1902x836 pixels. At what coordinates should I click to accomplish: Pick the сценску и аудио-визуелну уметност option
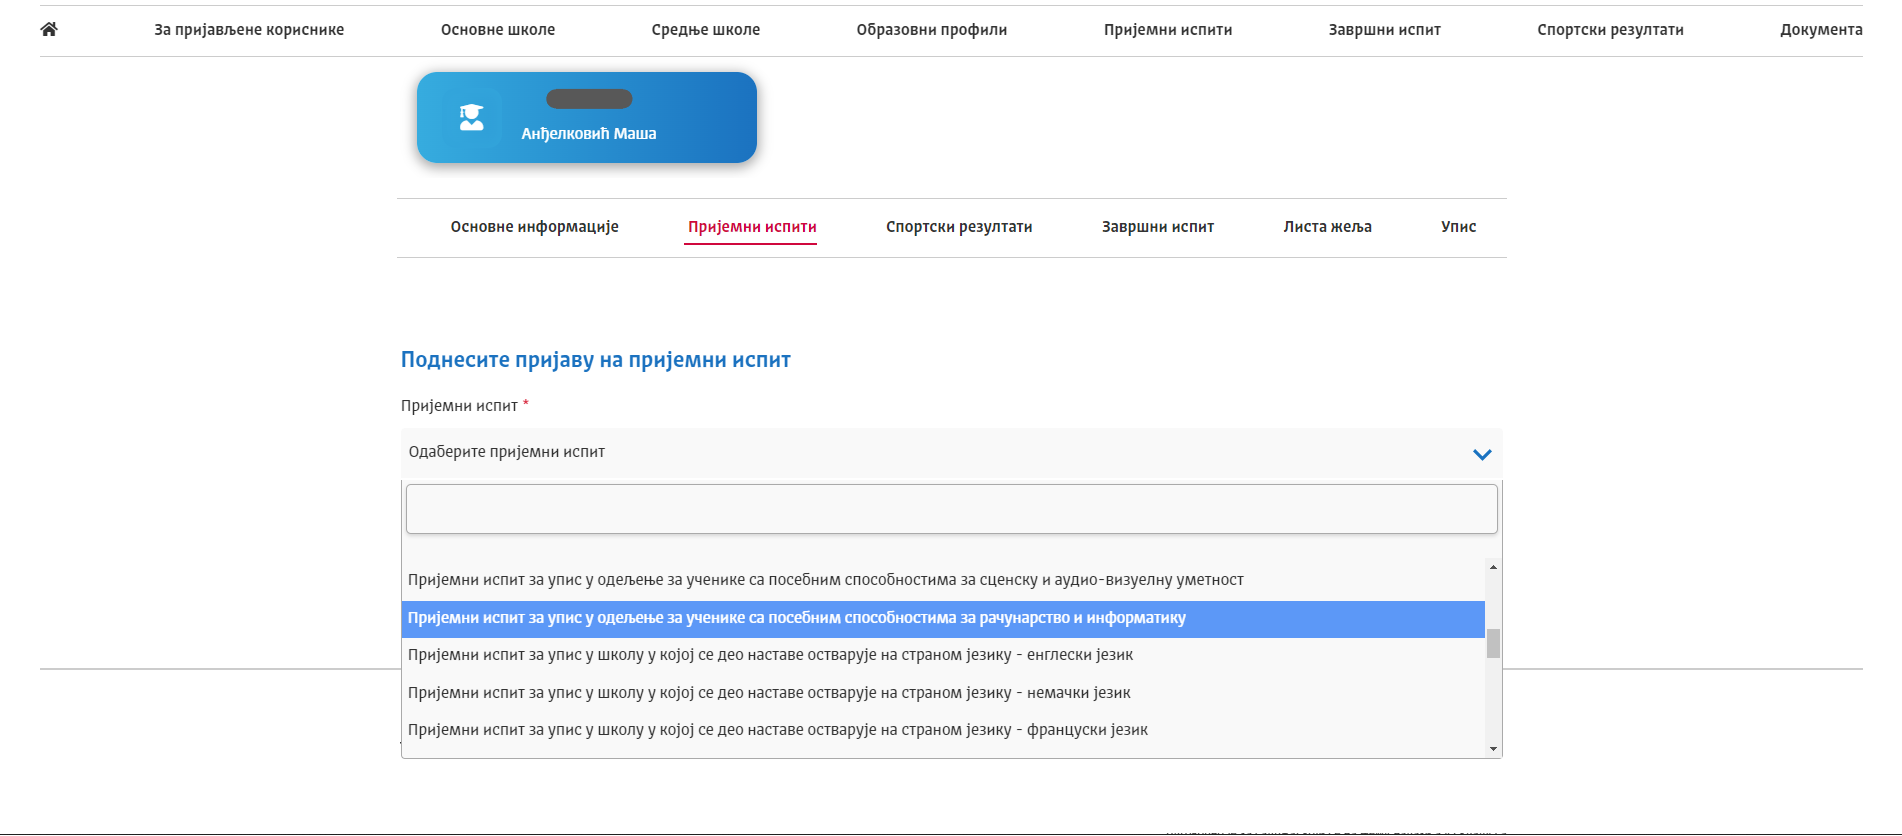click(x=943, y=580)
